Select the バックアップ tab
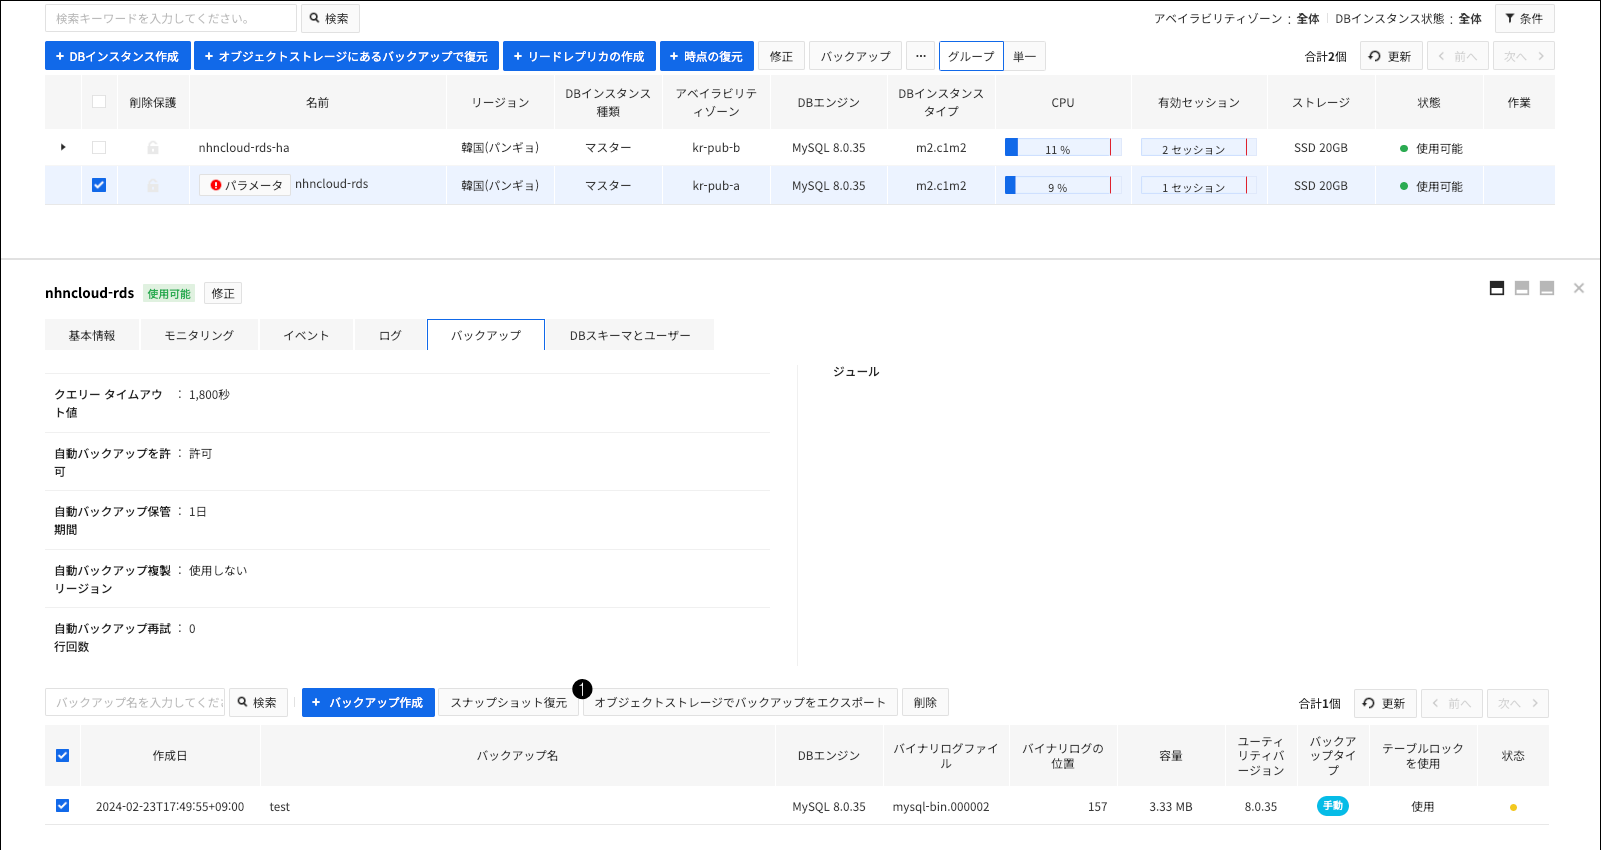Screen dimensions: 1601x850 [486, 335]
